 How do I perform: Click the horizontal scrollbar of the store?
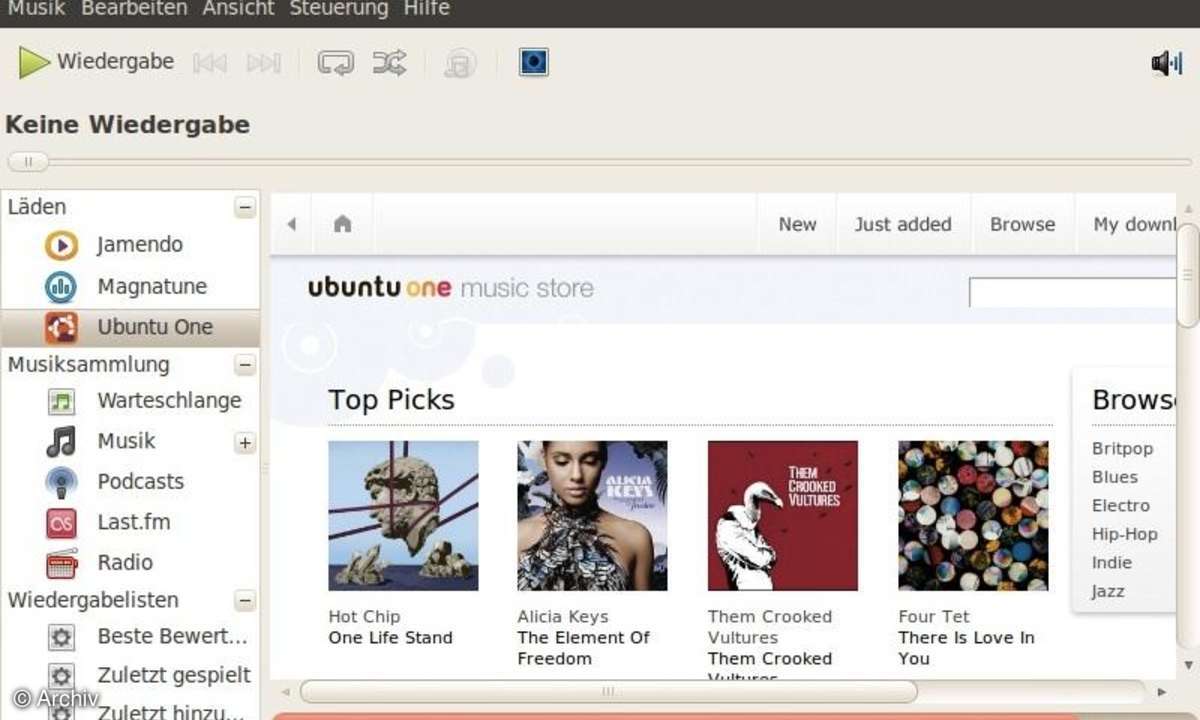tap(608, 691)
